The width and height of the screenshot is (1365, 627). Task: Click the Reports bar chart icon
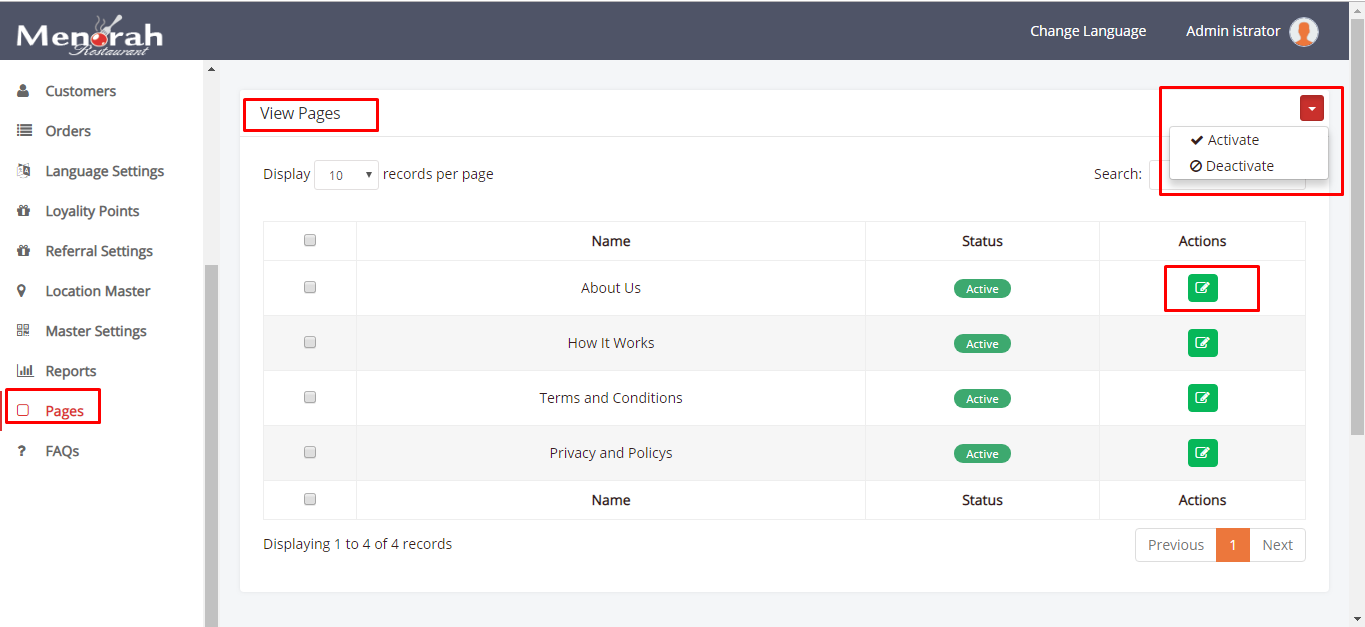click(25, 371)
